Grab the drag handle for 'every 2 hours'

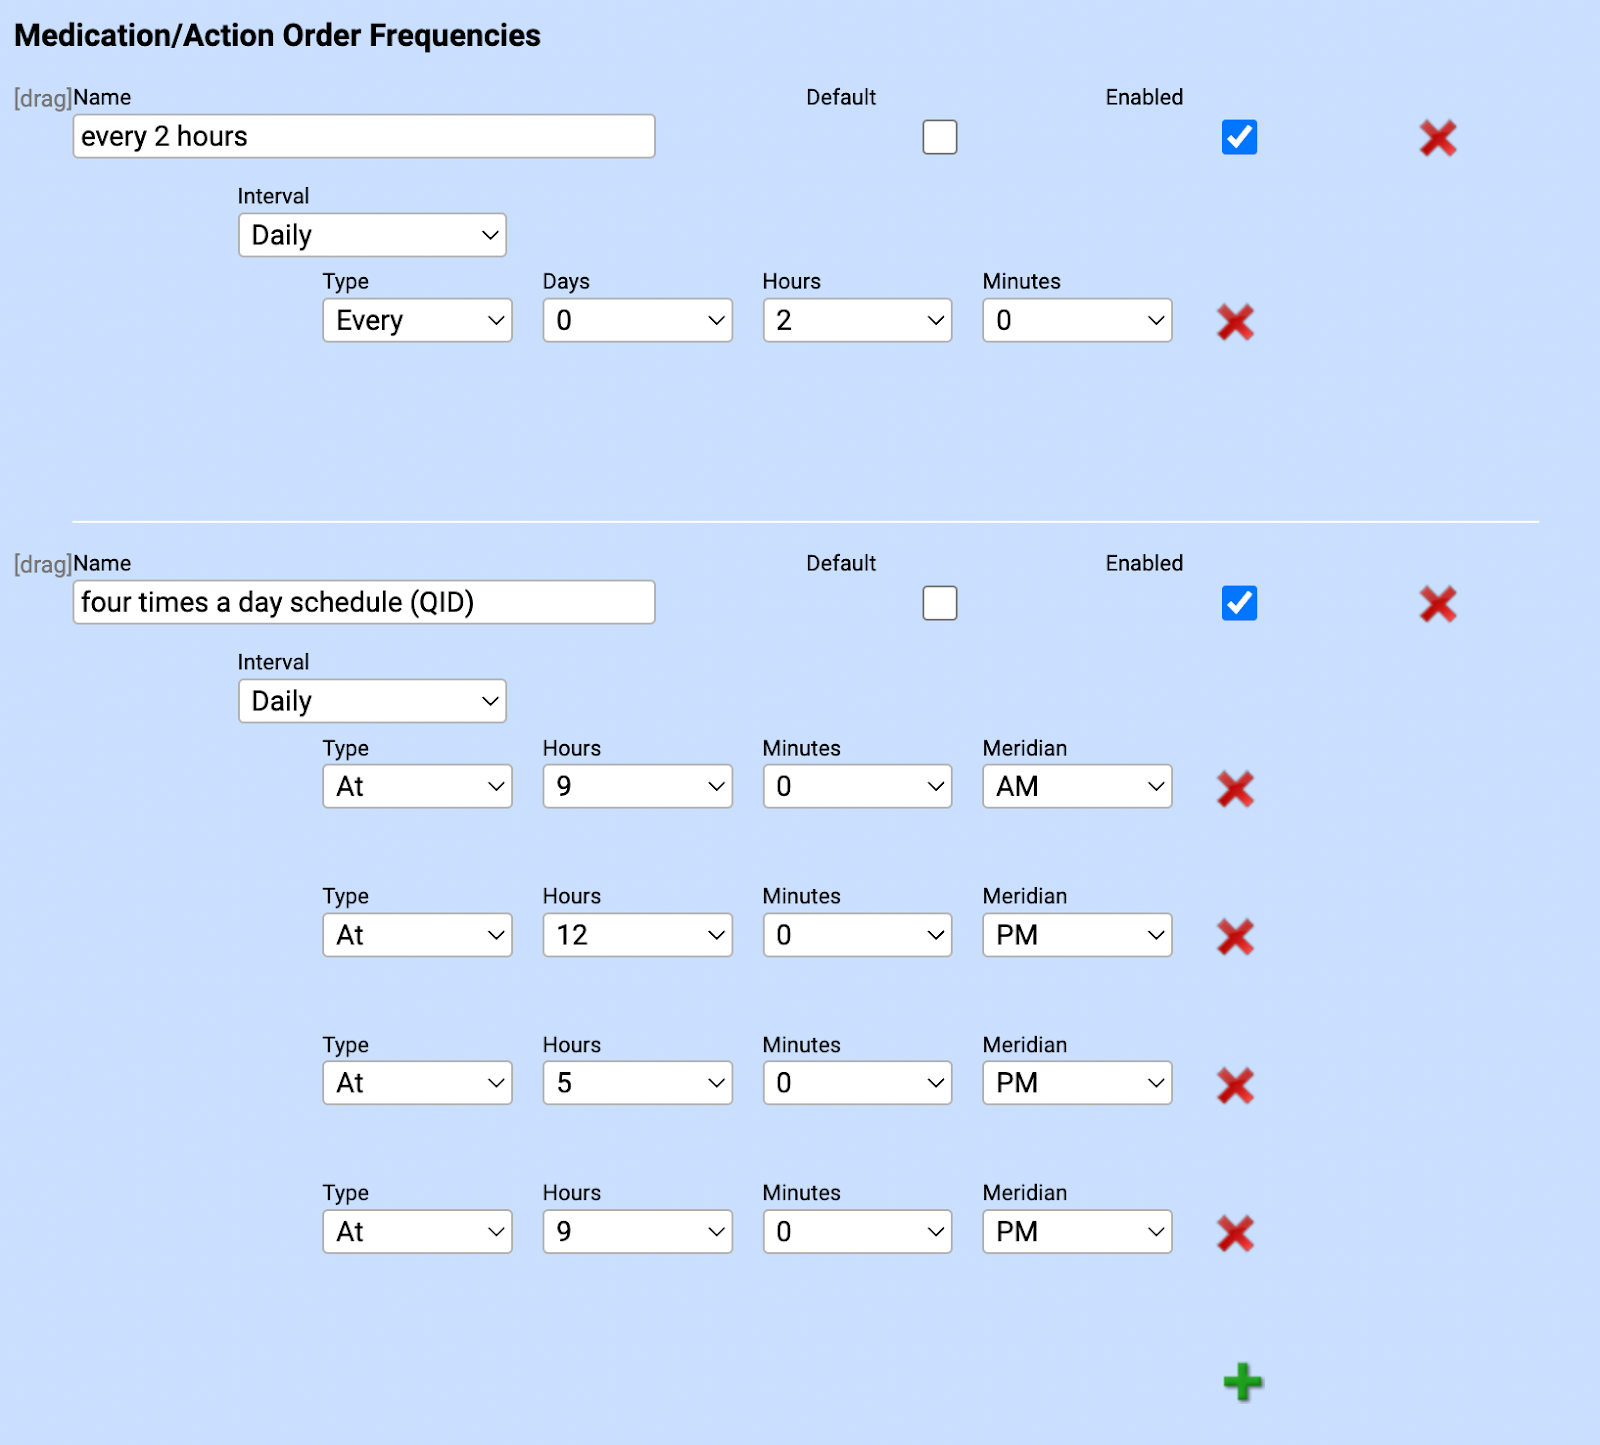point(42,97)
